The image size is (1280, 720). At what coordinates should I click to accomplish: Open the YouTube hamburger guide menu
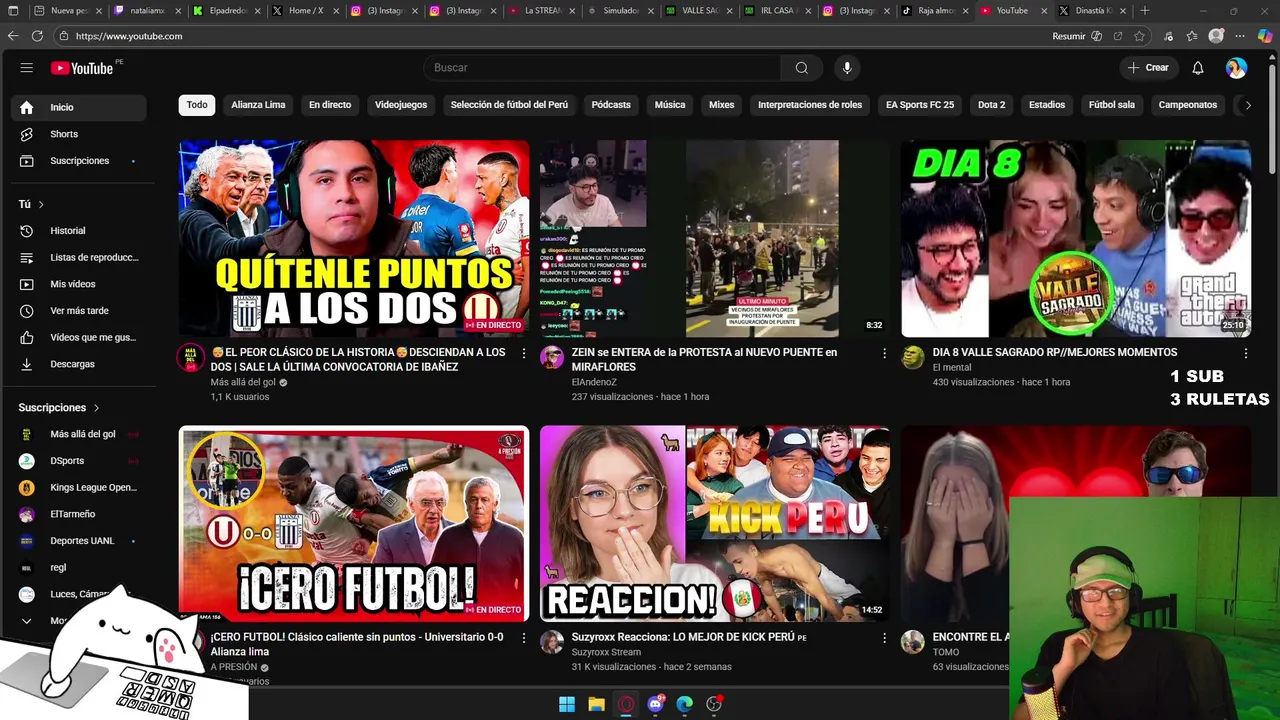pos(27,68)
